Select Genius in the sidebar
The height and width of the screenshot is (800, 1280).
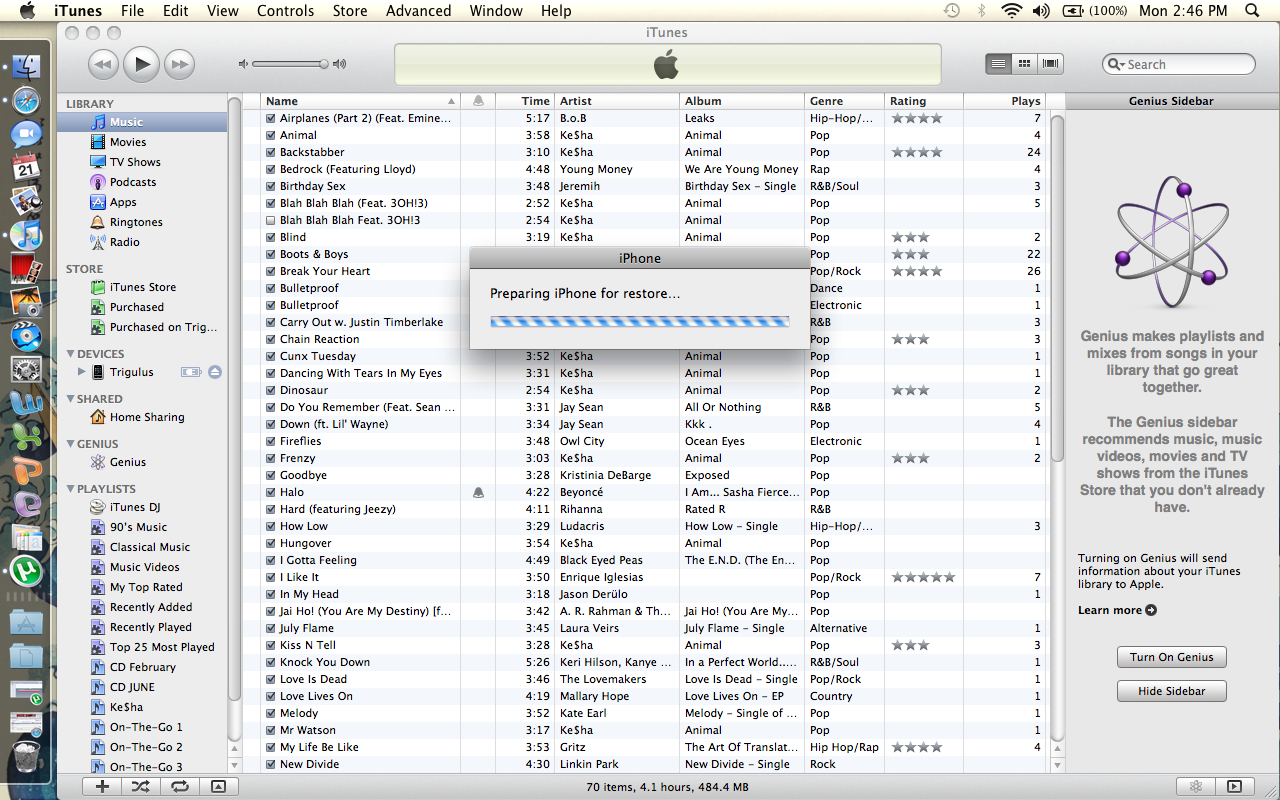coord(128,462)
